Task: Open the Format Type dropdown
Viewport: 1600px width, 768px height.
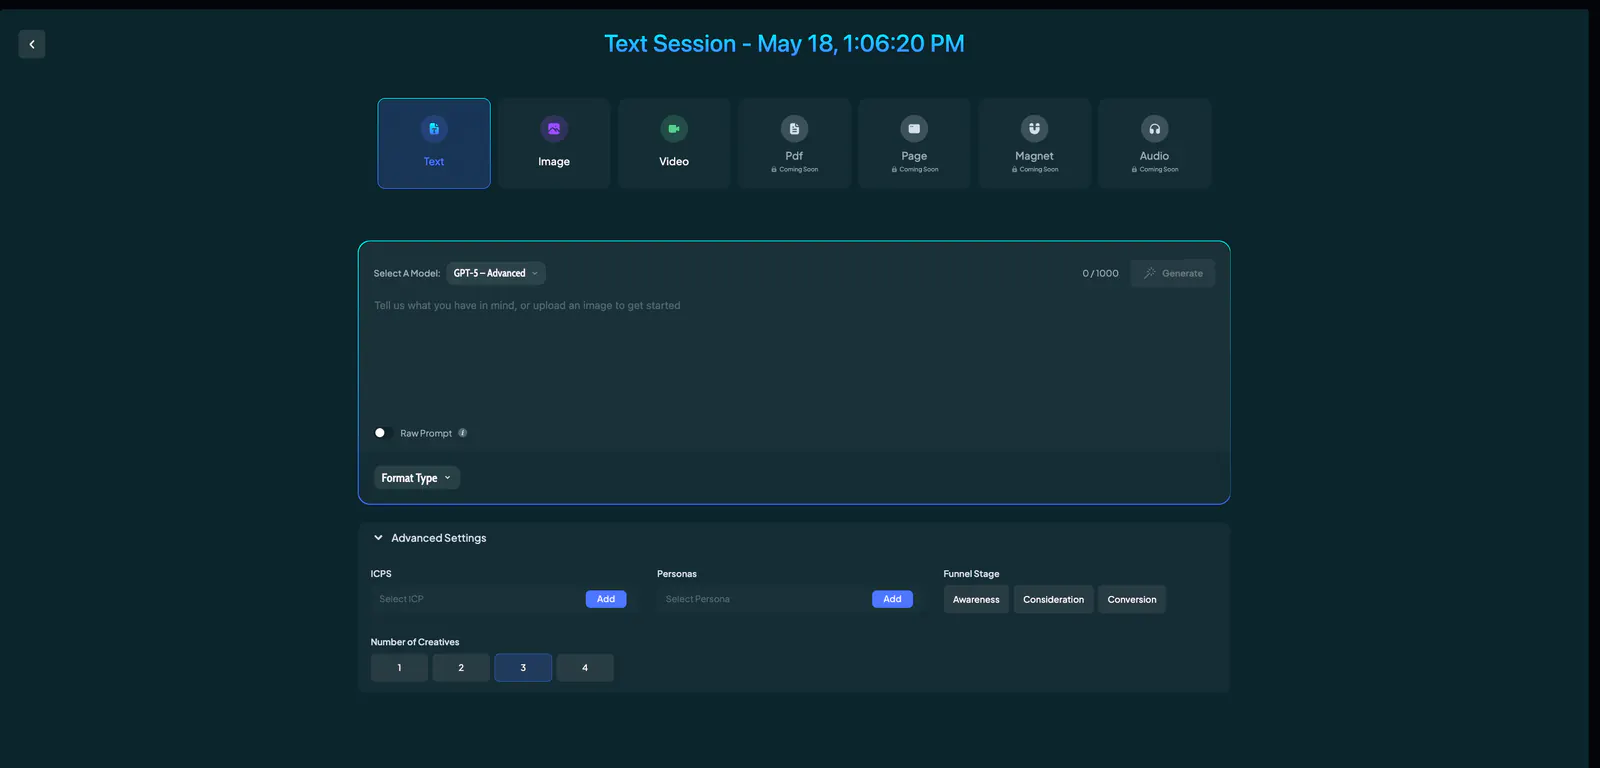Action: click(417, 478)
